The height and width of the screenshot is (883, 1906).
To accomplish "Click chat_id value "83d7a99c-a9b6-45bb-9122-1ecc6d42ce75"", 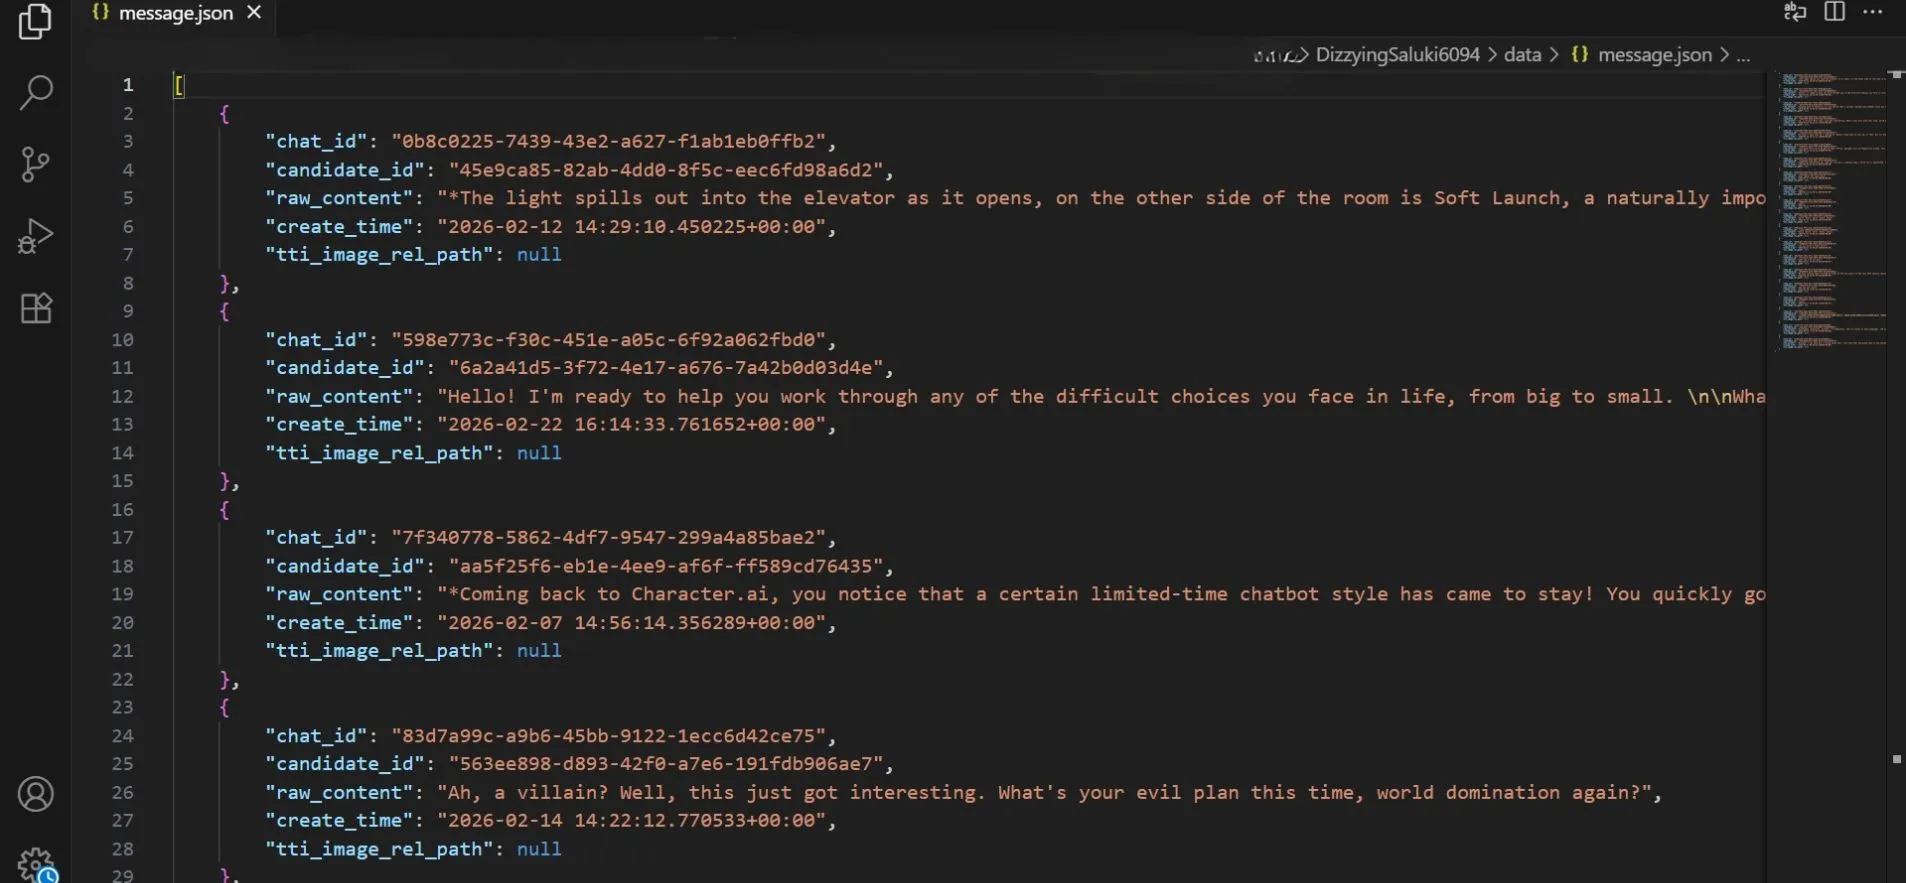I will click(609, 735).
